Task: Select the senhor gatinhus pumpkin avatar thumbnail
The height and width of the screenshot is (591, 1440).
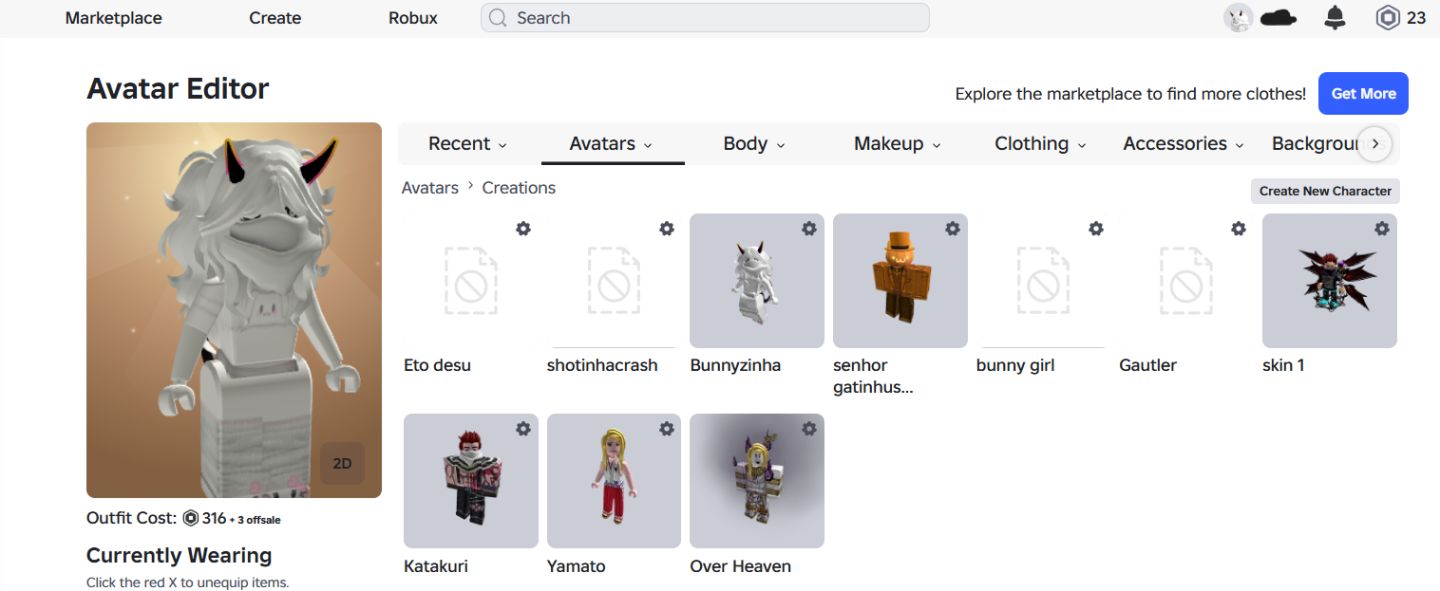Action: coord(900,281)
